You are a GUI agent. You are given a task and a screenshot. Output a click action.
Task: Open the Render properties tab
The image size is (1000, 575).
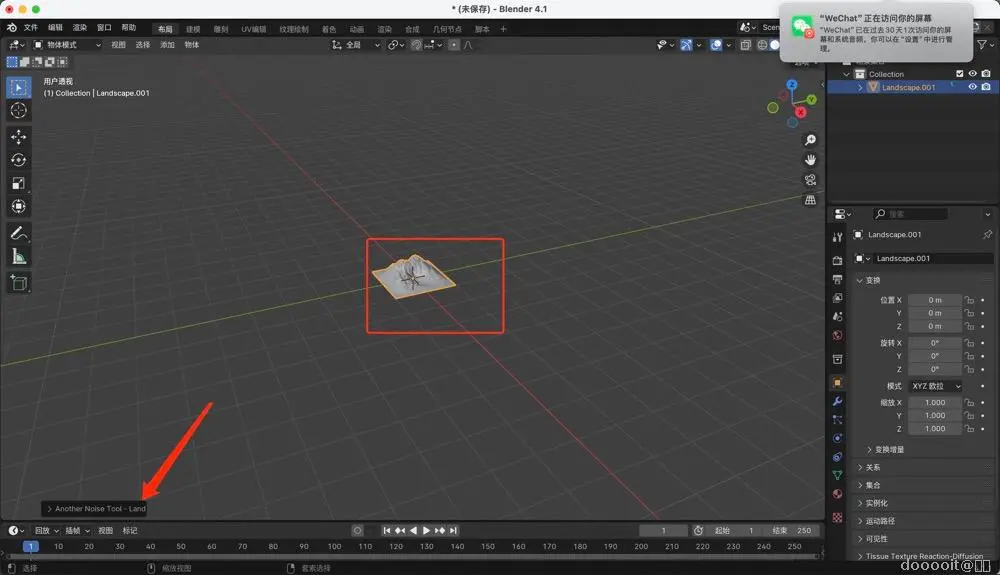click(x=837, y=261)
